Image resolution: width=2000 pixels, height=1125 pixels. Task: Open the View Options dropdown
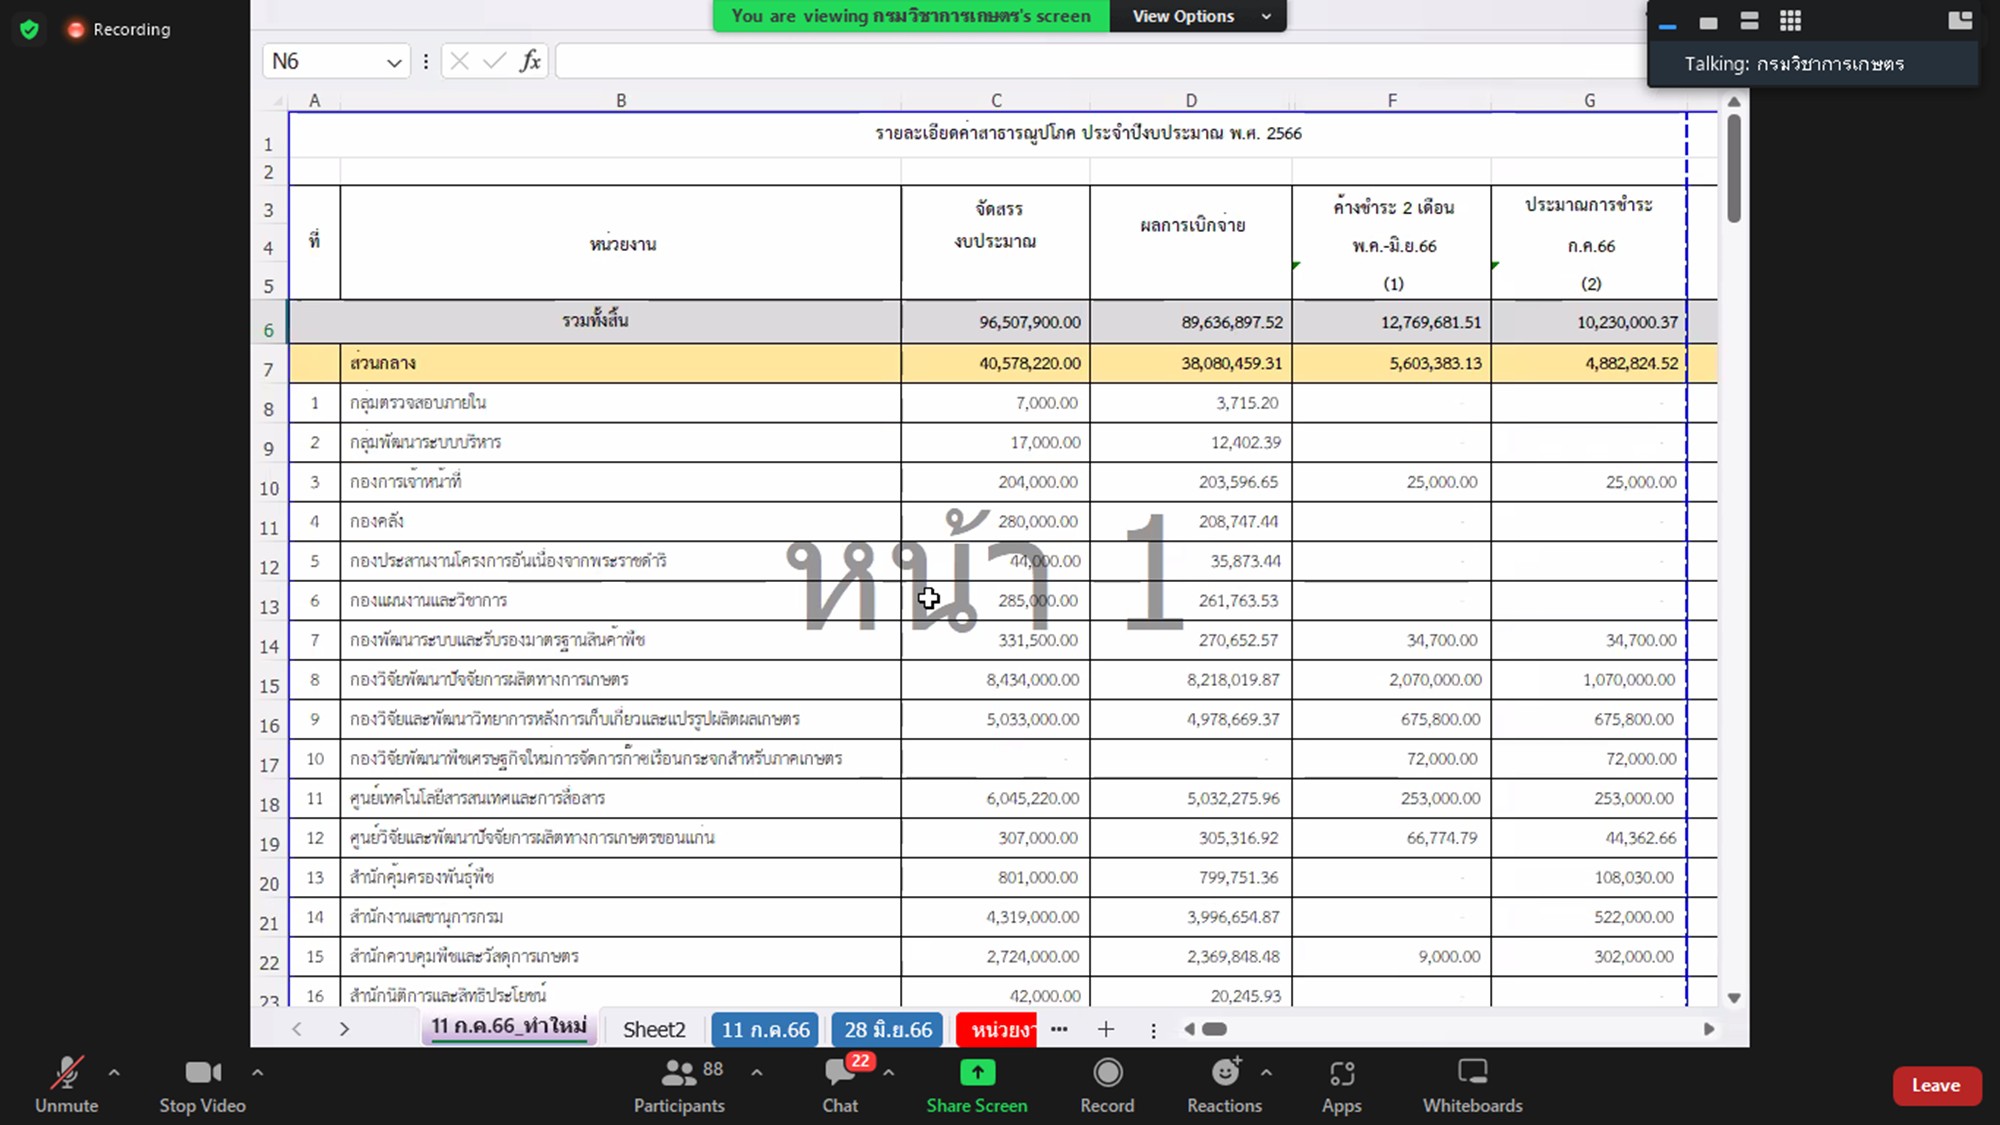pos(1198,16)
